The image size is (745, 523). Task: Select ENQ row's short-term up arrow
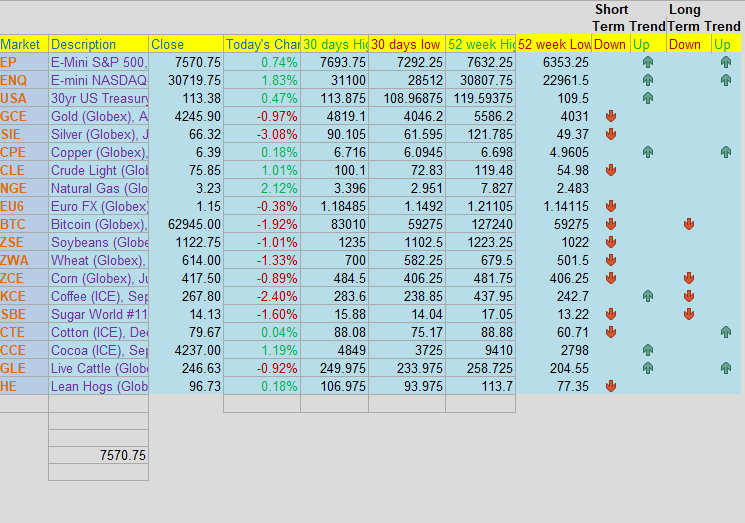click(648, 80)
